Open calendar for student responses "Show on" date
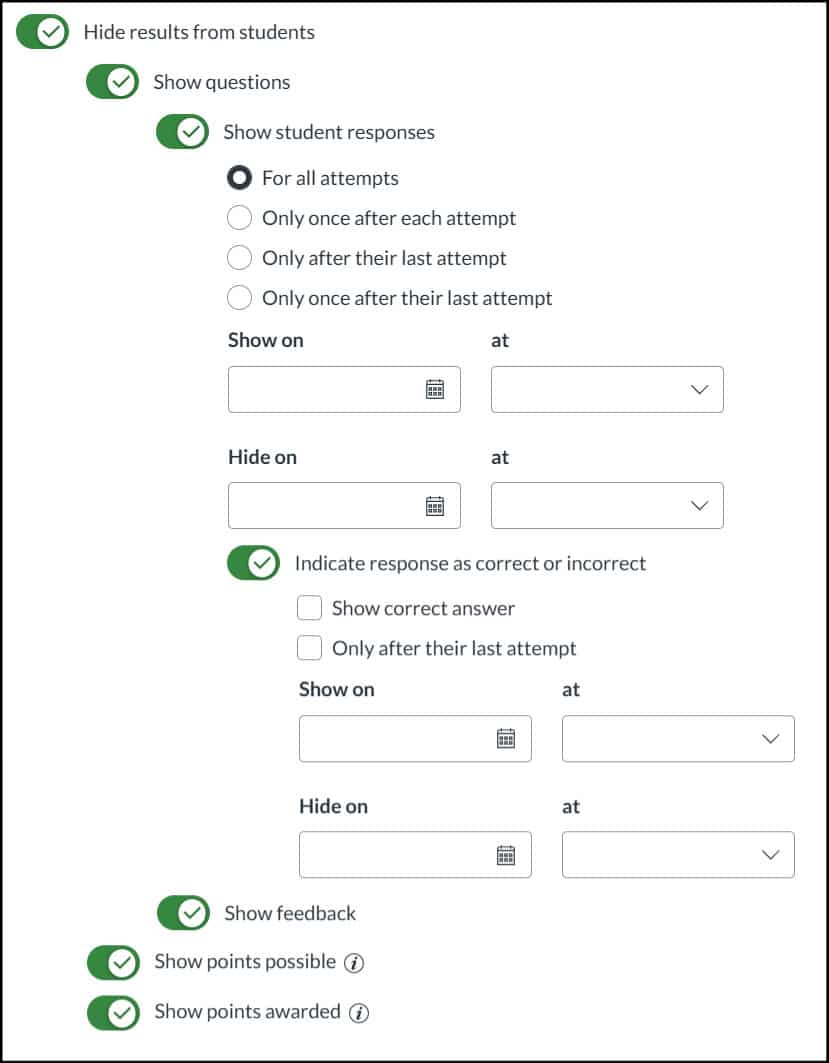 (x=435, y=390)
